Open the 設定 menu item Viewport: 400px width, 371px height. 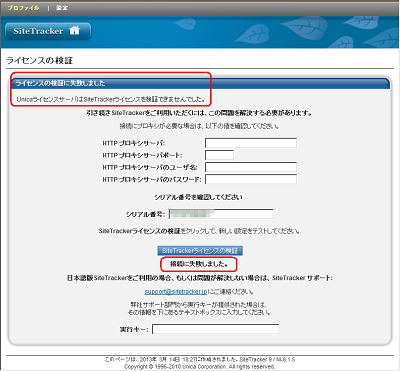[x=62, y=8]
